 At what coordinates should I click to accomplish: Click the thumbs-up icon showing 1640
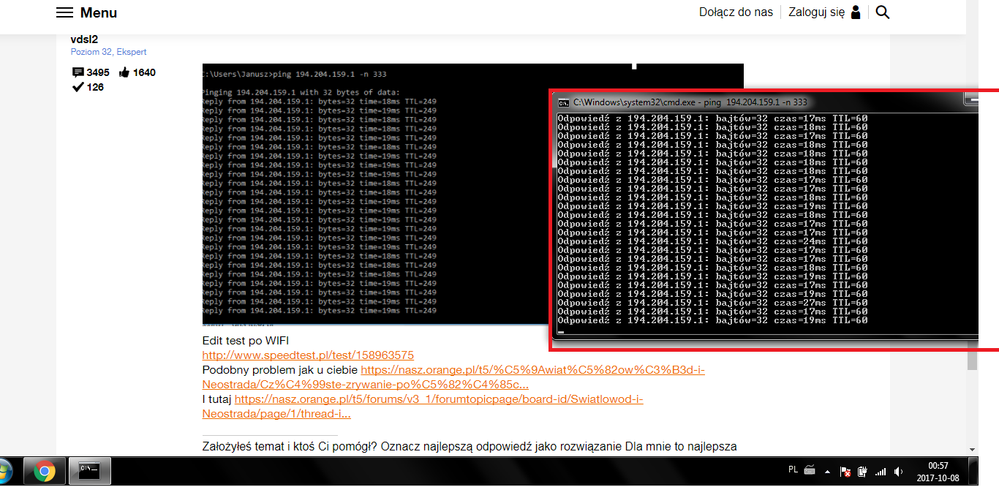coord(124,72)
